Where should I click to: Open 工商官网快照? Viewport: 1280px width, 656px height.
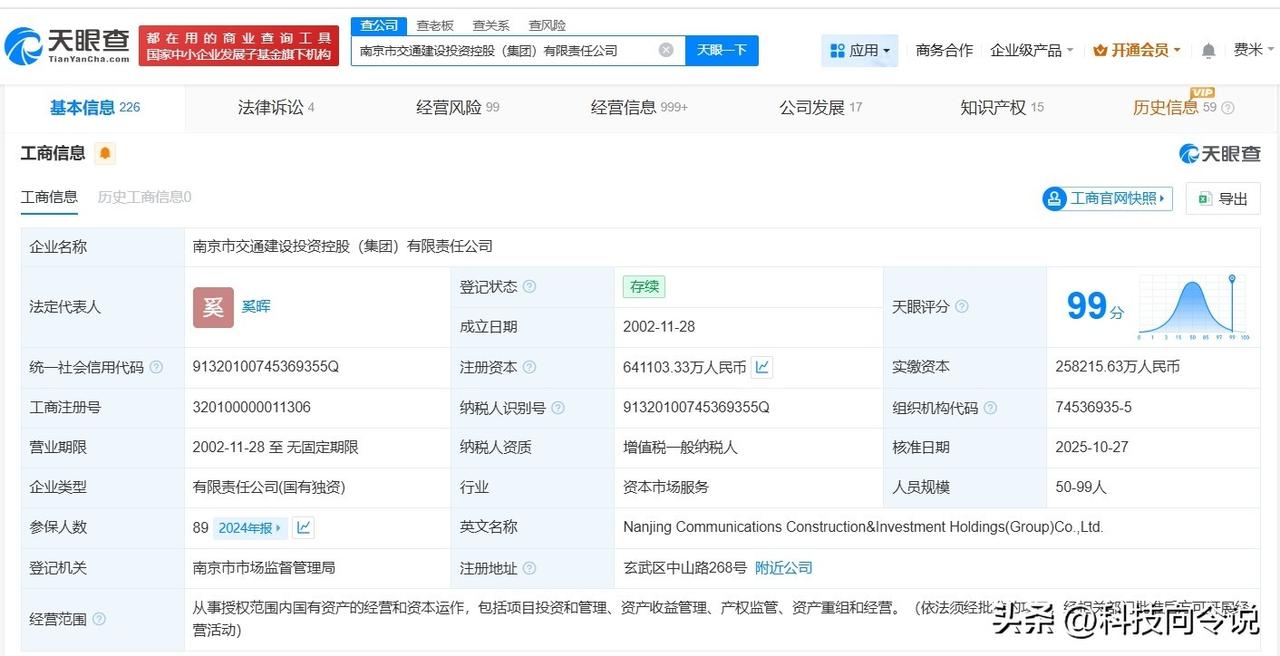1107,198
